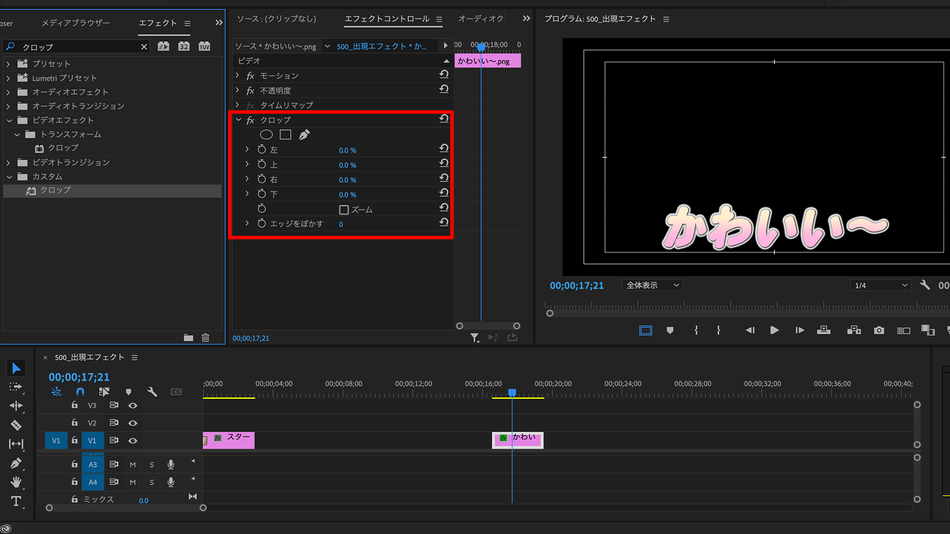Viewport: 950px width, 534px height.
Task: Reset the Crop effect parameters
Action: click(x=443, y=119)
